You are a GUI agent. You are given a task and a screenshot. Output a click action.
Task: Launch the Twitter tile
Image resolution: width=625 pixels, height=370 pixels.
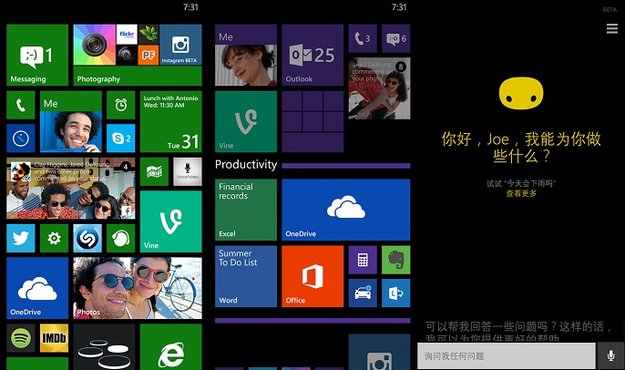click(x=21, y=238)
